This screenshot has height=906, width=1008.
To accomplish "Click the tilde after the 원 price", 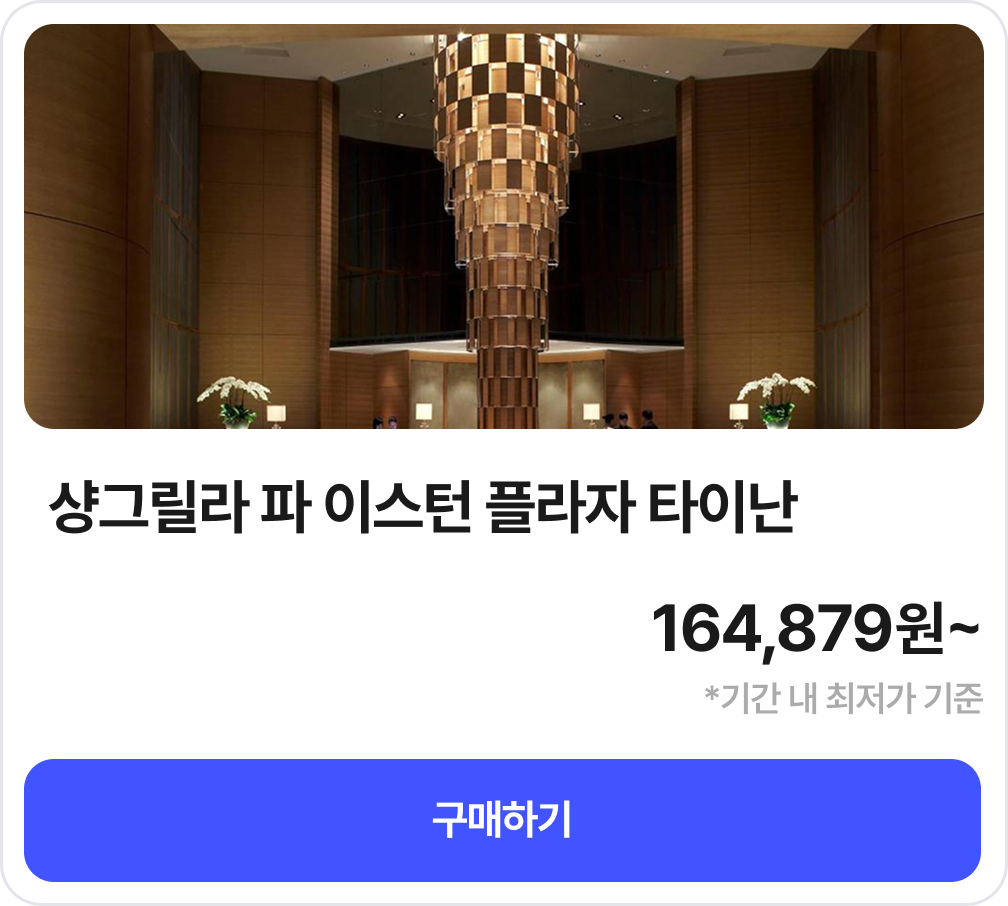I will click(964, 627).
